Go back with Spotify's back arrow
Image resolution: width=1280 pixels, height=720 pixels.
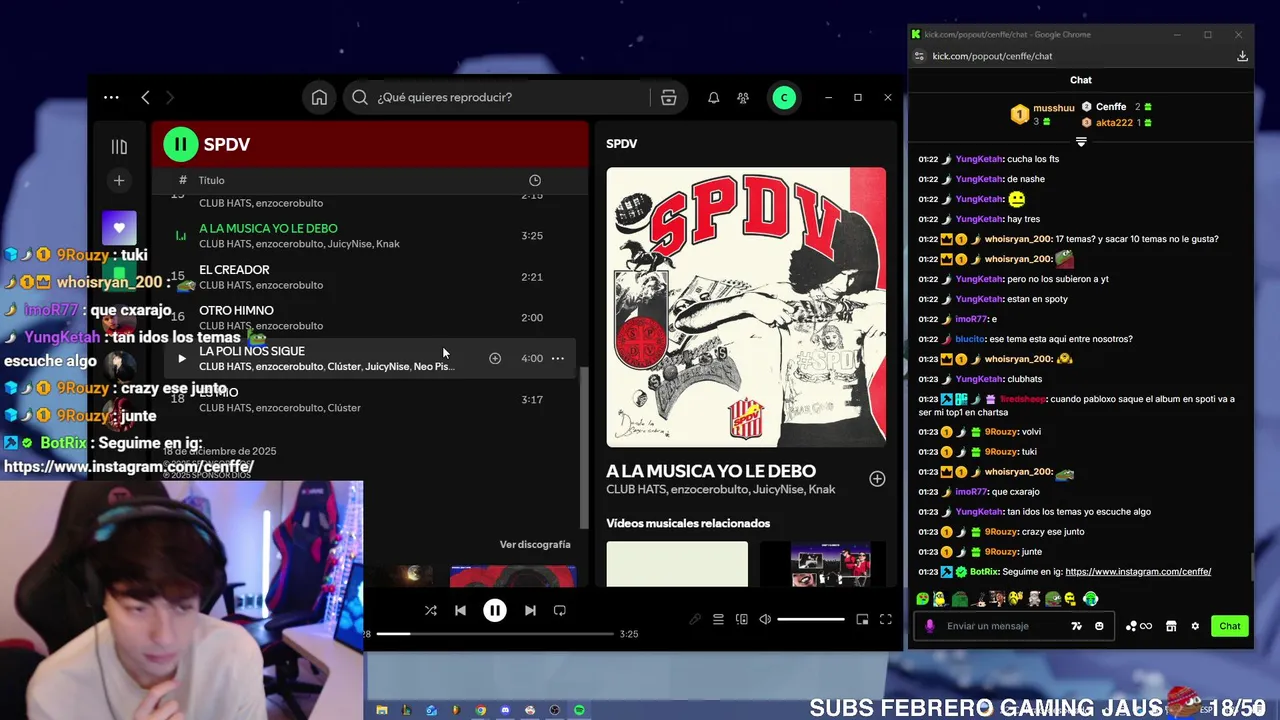(145, 97)
